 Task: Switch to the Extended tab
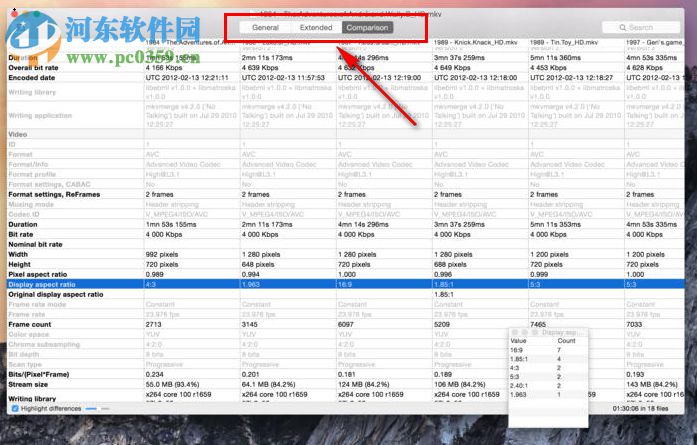click(316, 28)
